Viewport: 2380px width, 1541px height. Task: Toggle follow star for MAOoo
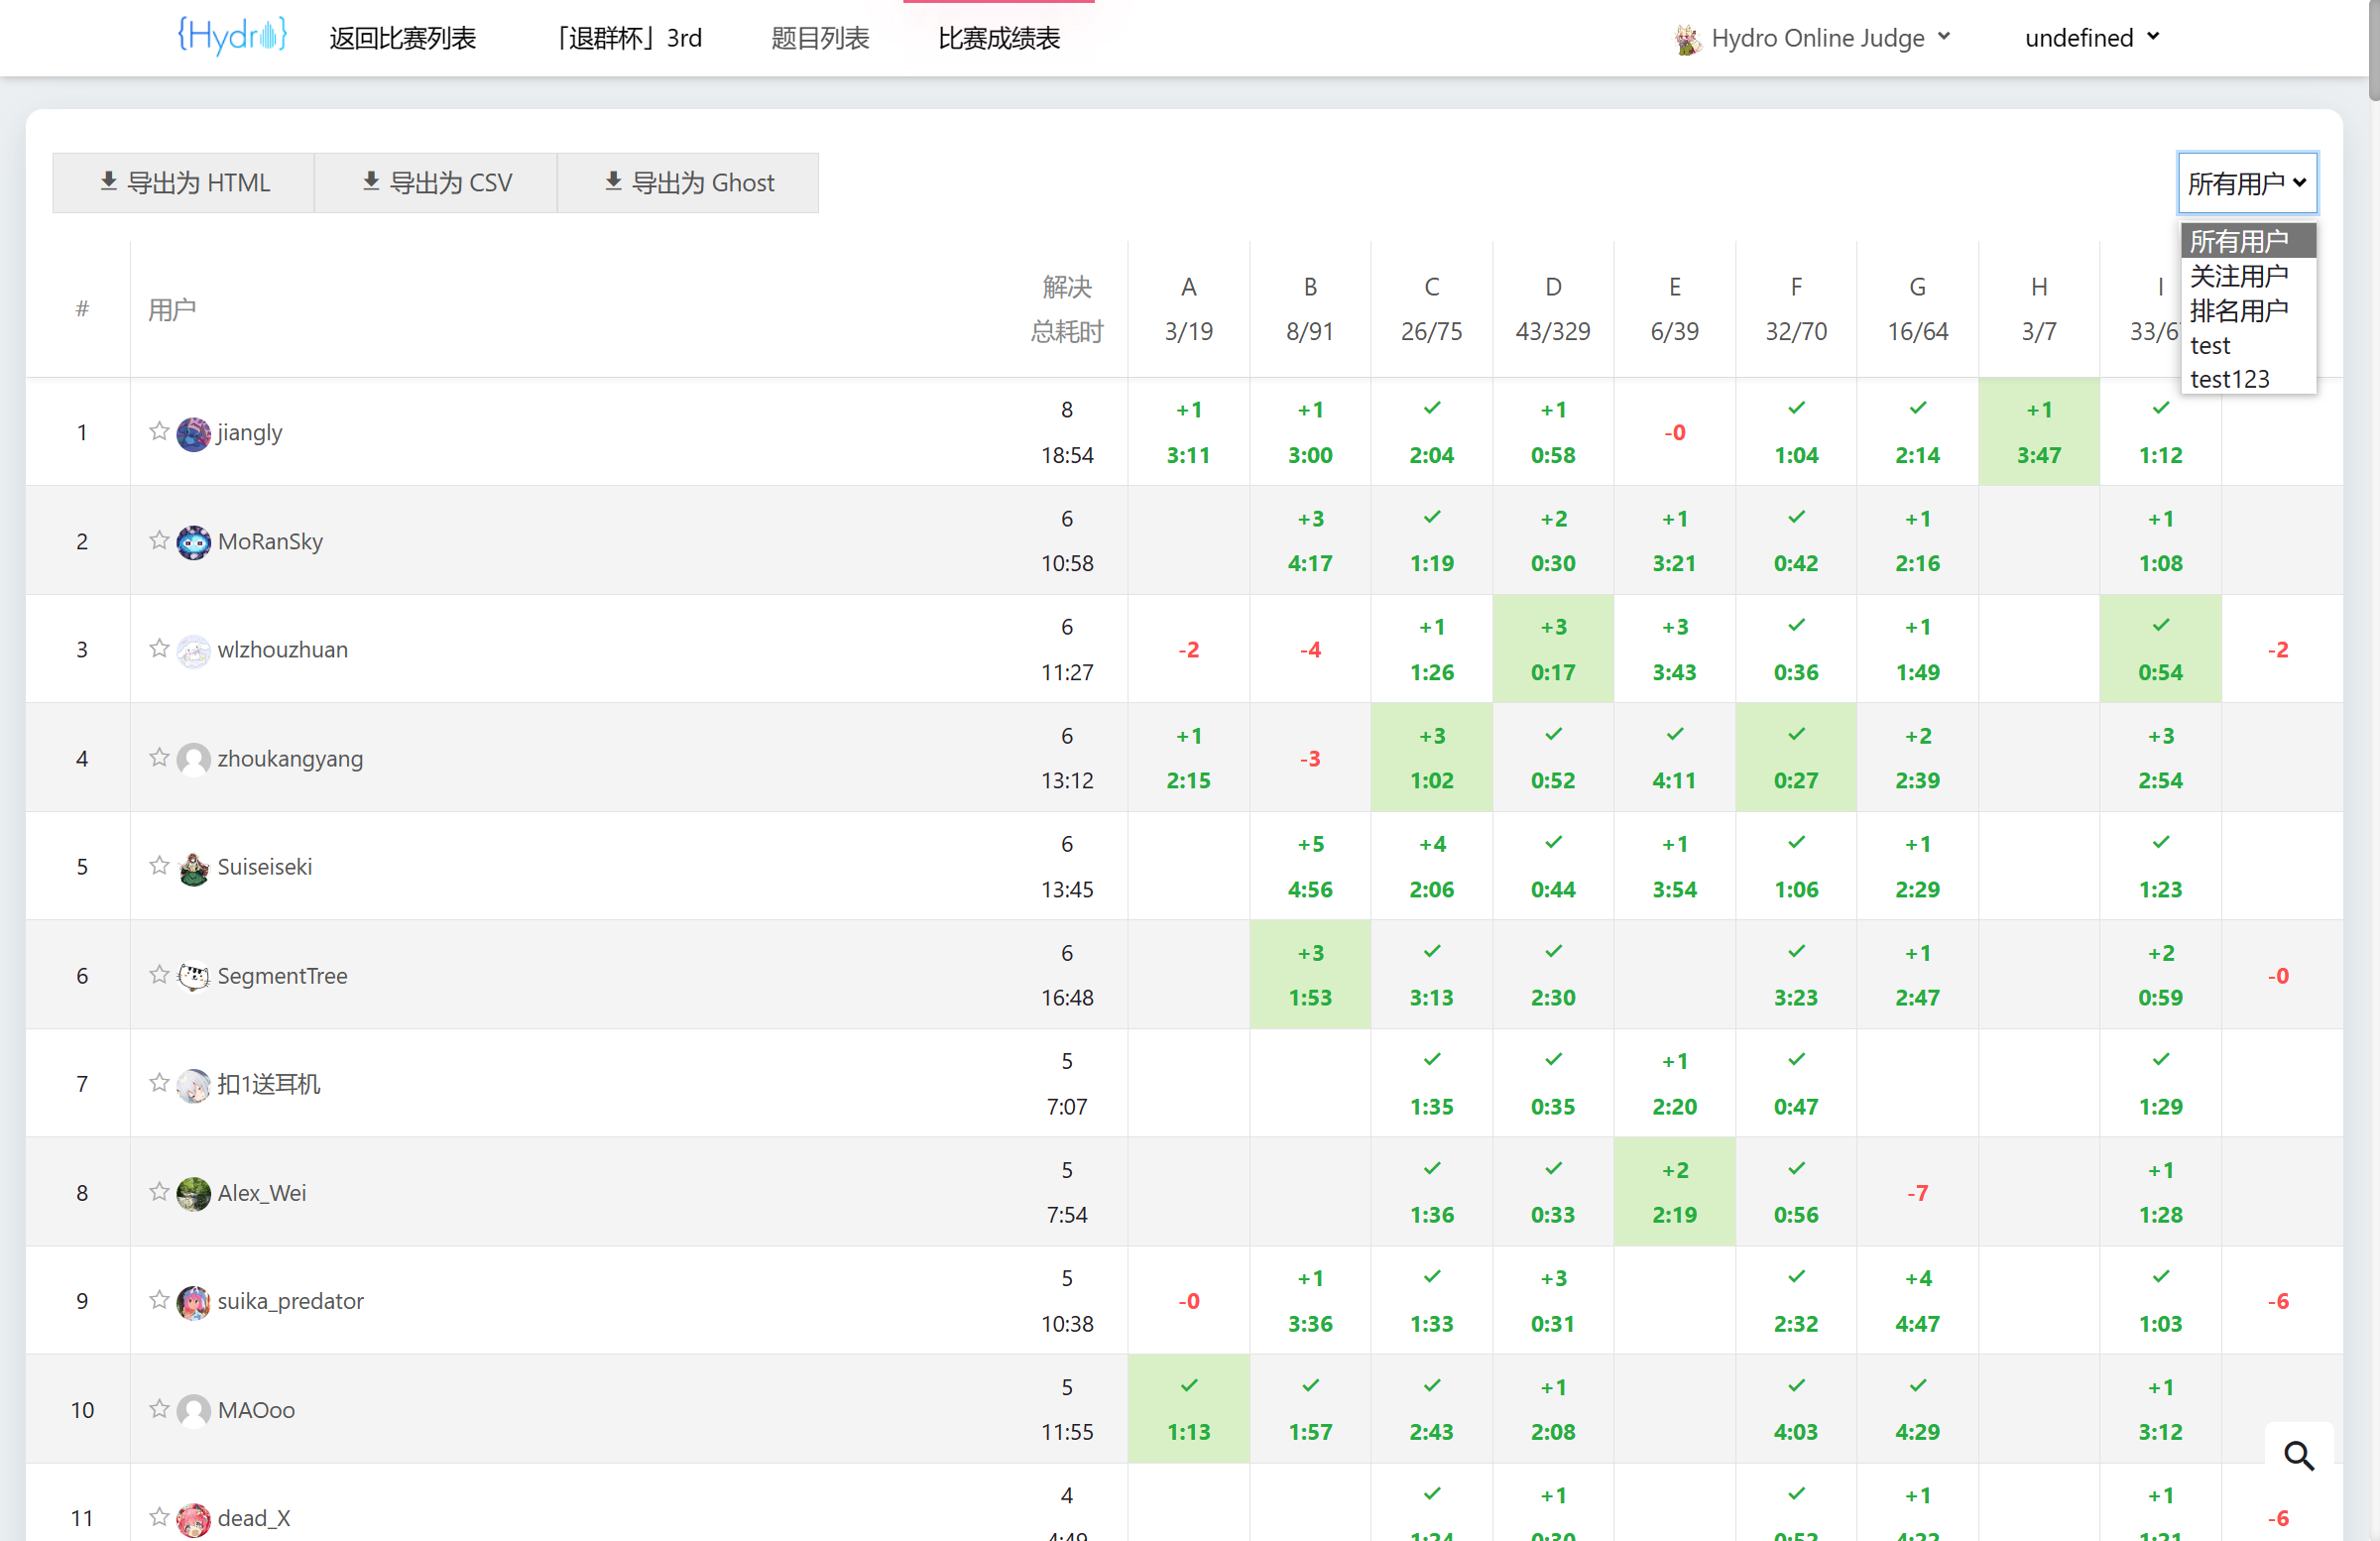click(159, 1409)
